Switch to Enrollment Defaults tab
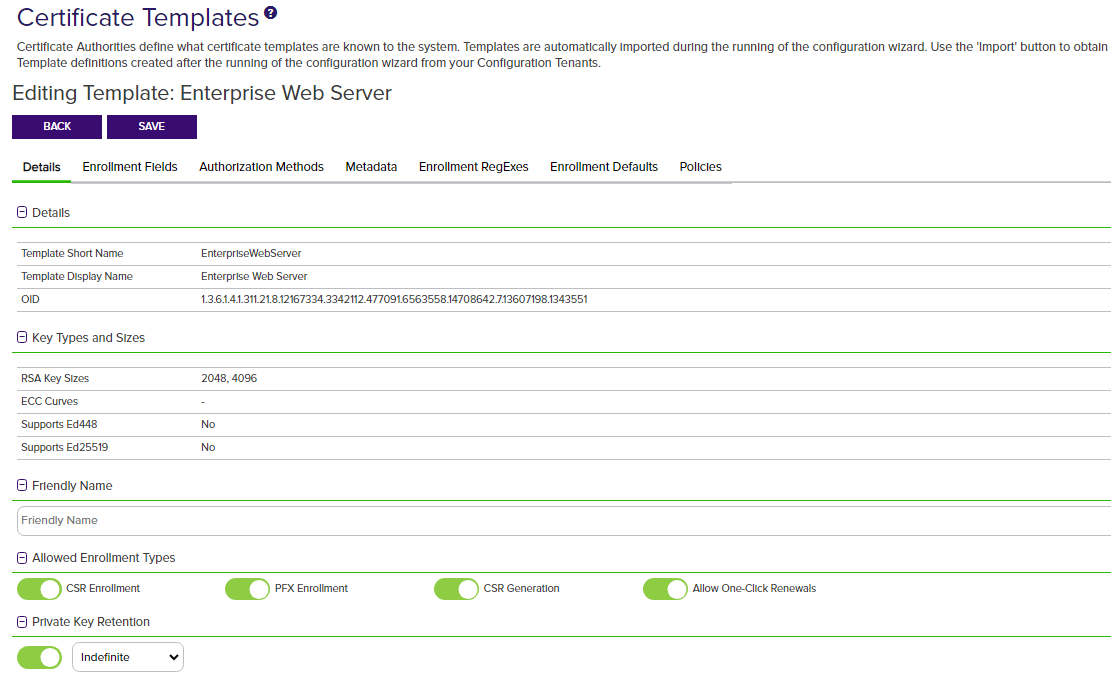This screenshot has width=1111, height=676. tap(604, 167)
